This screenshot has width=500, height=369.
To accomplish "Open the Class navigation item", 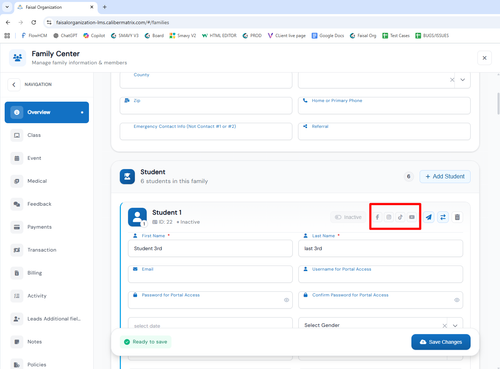I will coord(47,135).
